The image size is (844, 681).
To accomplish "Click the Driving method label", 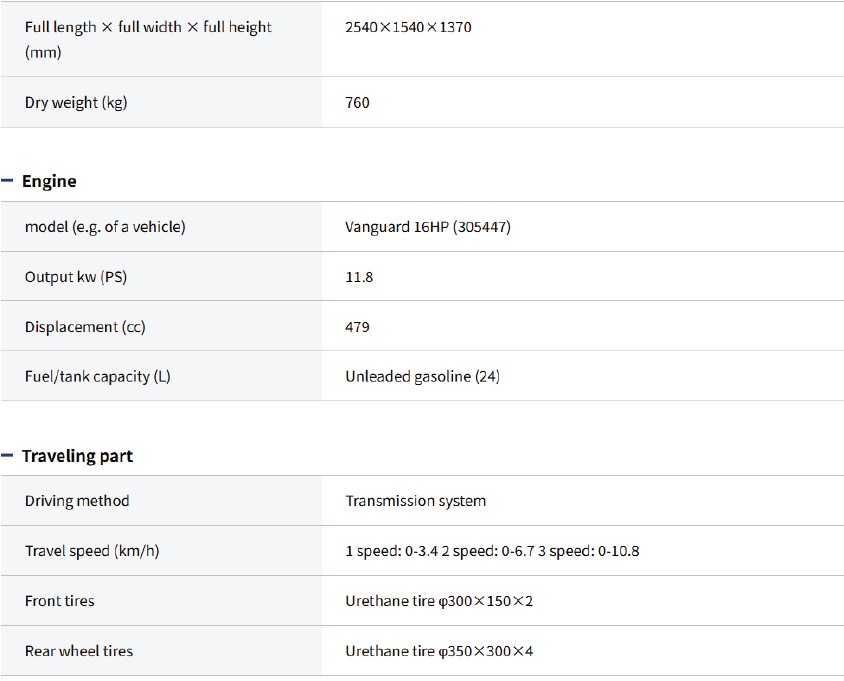I will [77, 501].
